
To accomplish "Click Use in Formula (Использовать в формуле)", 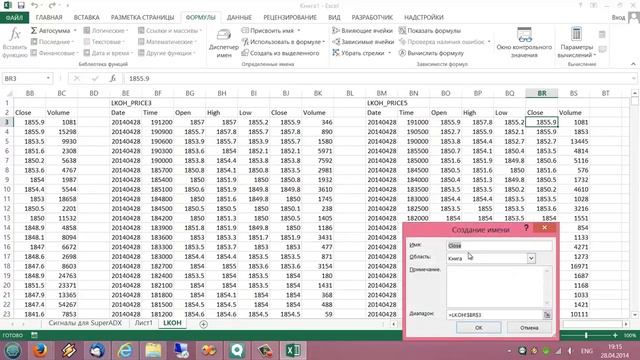I will pyautogui.click(x=283, y=42).
